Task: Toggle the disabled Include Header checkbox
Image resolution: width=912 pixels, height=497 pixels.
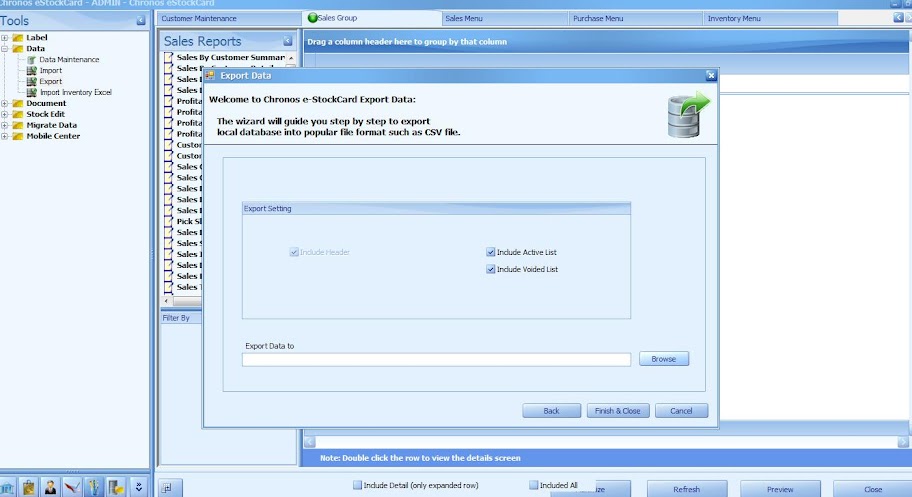Action: [x=294, y=252]
